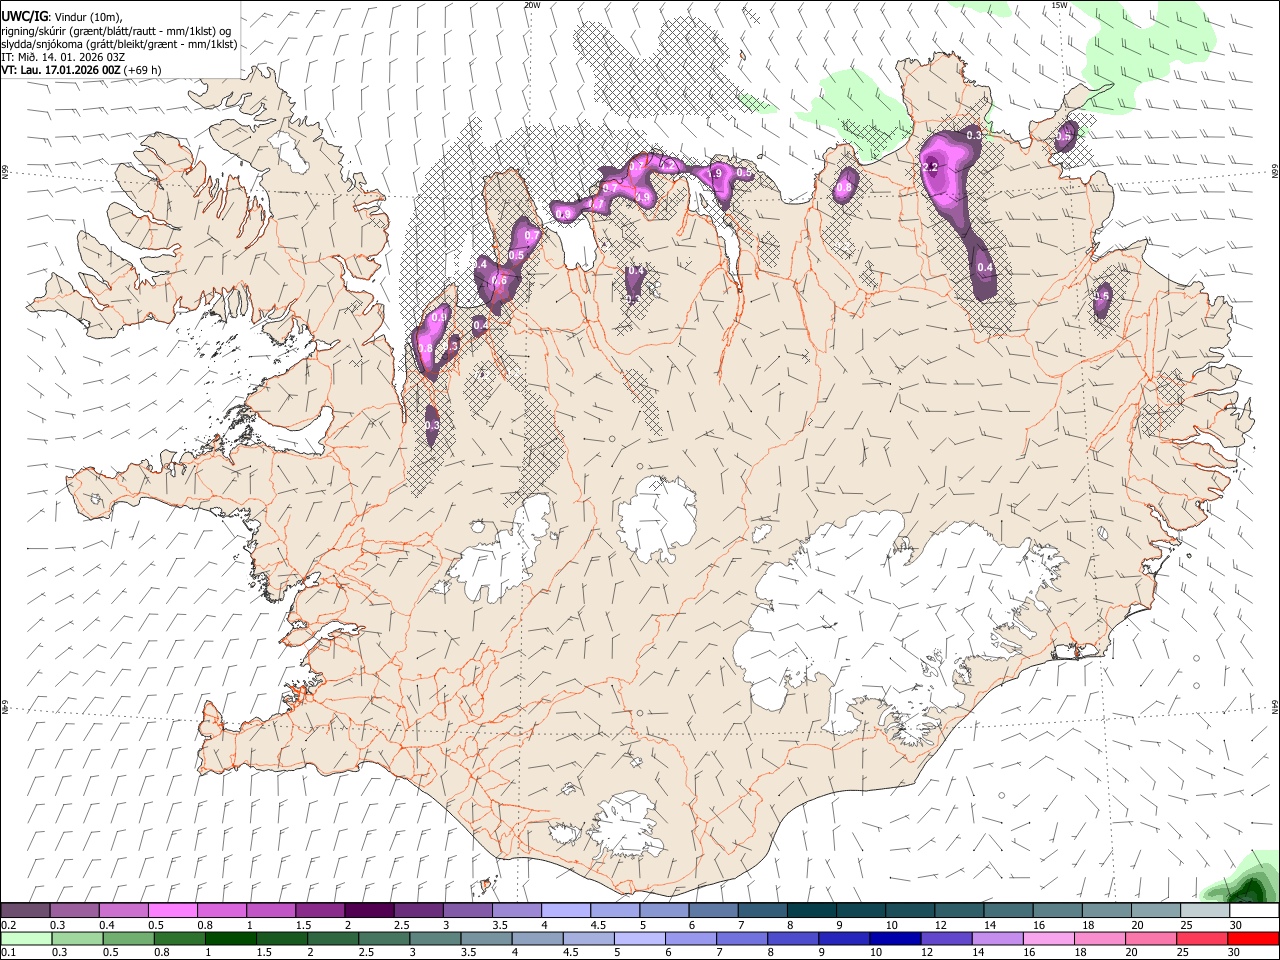Pick the lower legend pink swatch between 16 and 18
The height and width of the screenshot is (960, 1280).
click(1047, 938)
